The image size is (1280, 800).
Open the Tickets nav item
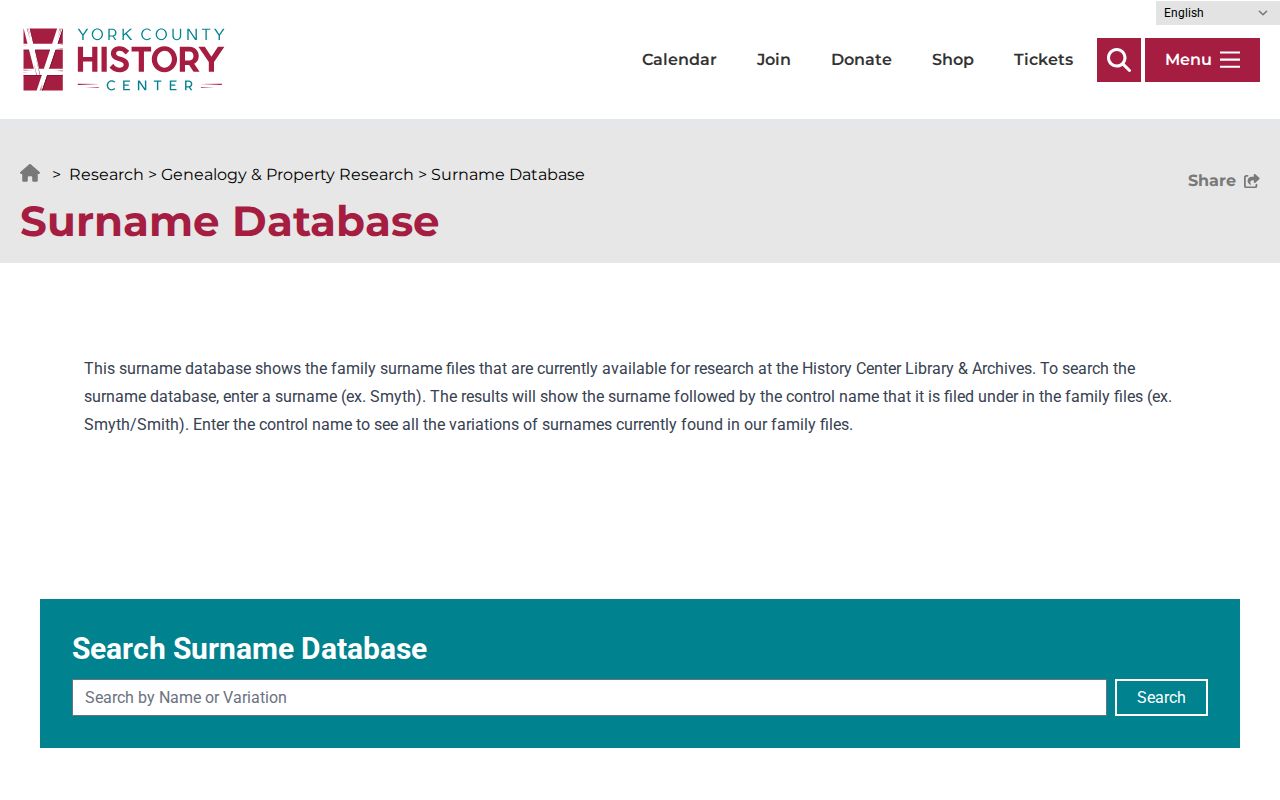coord(1043,60)
